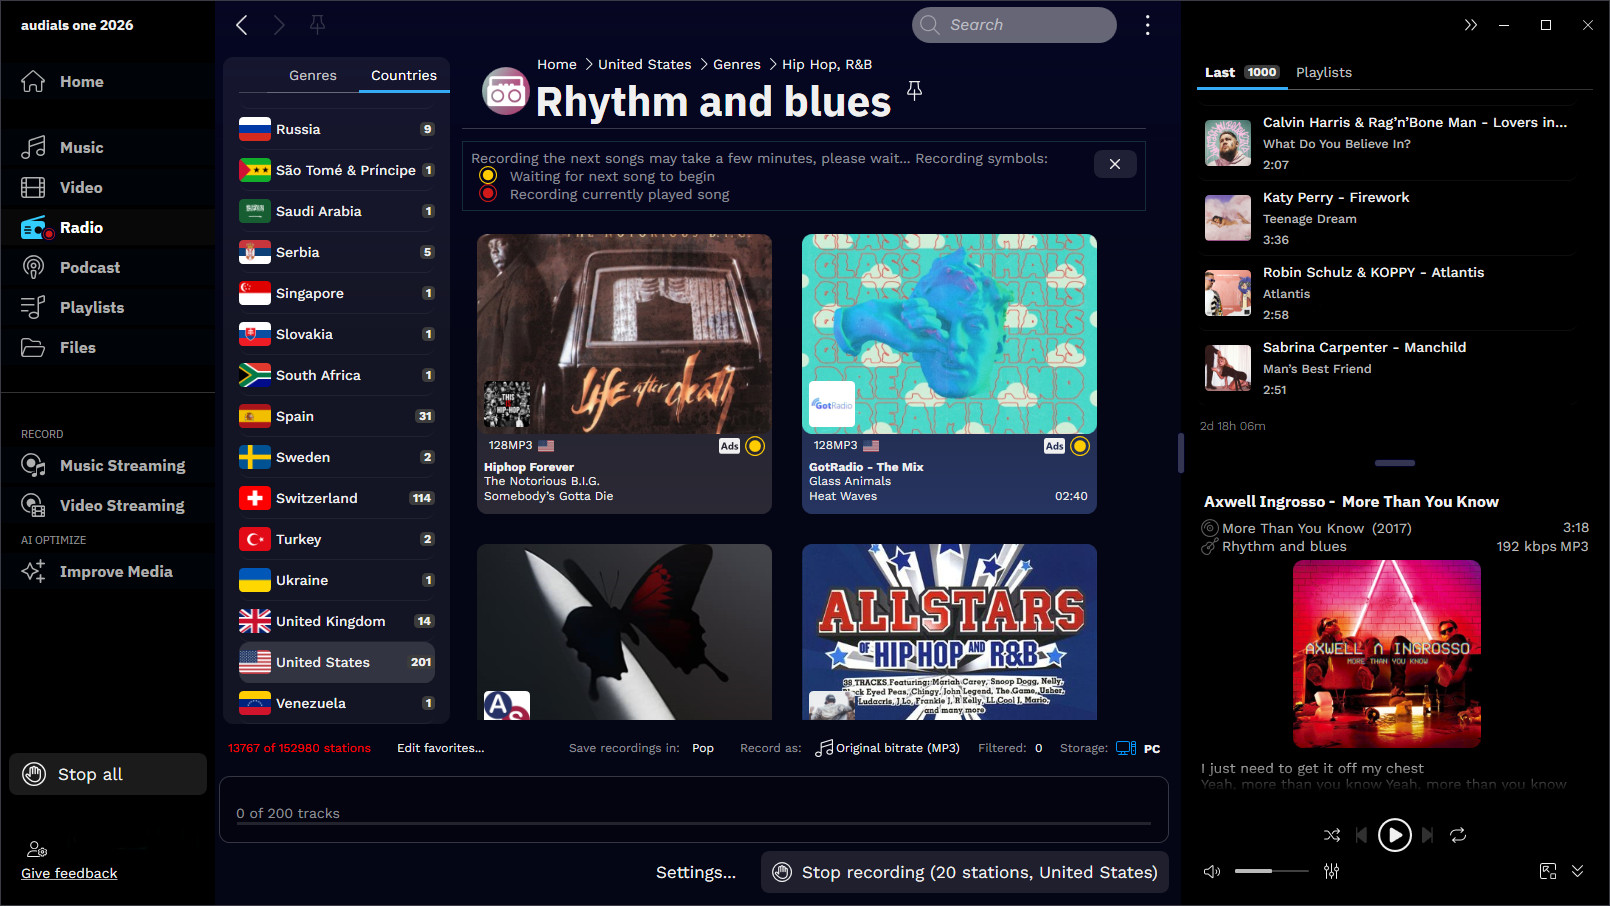
Task: Select Russia in country list
Action: pos(337,129)
